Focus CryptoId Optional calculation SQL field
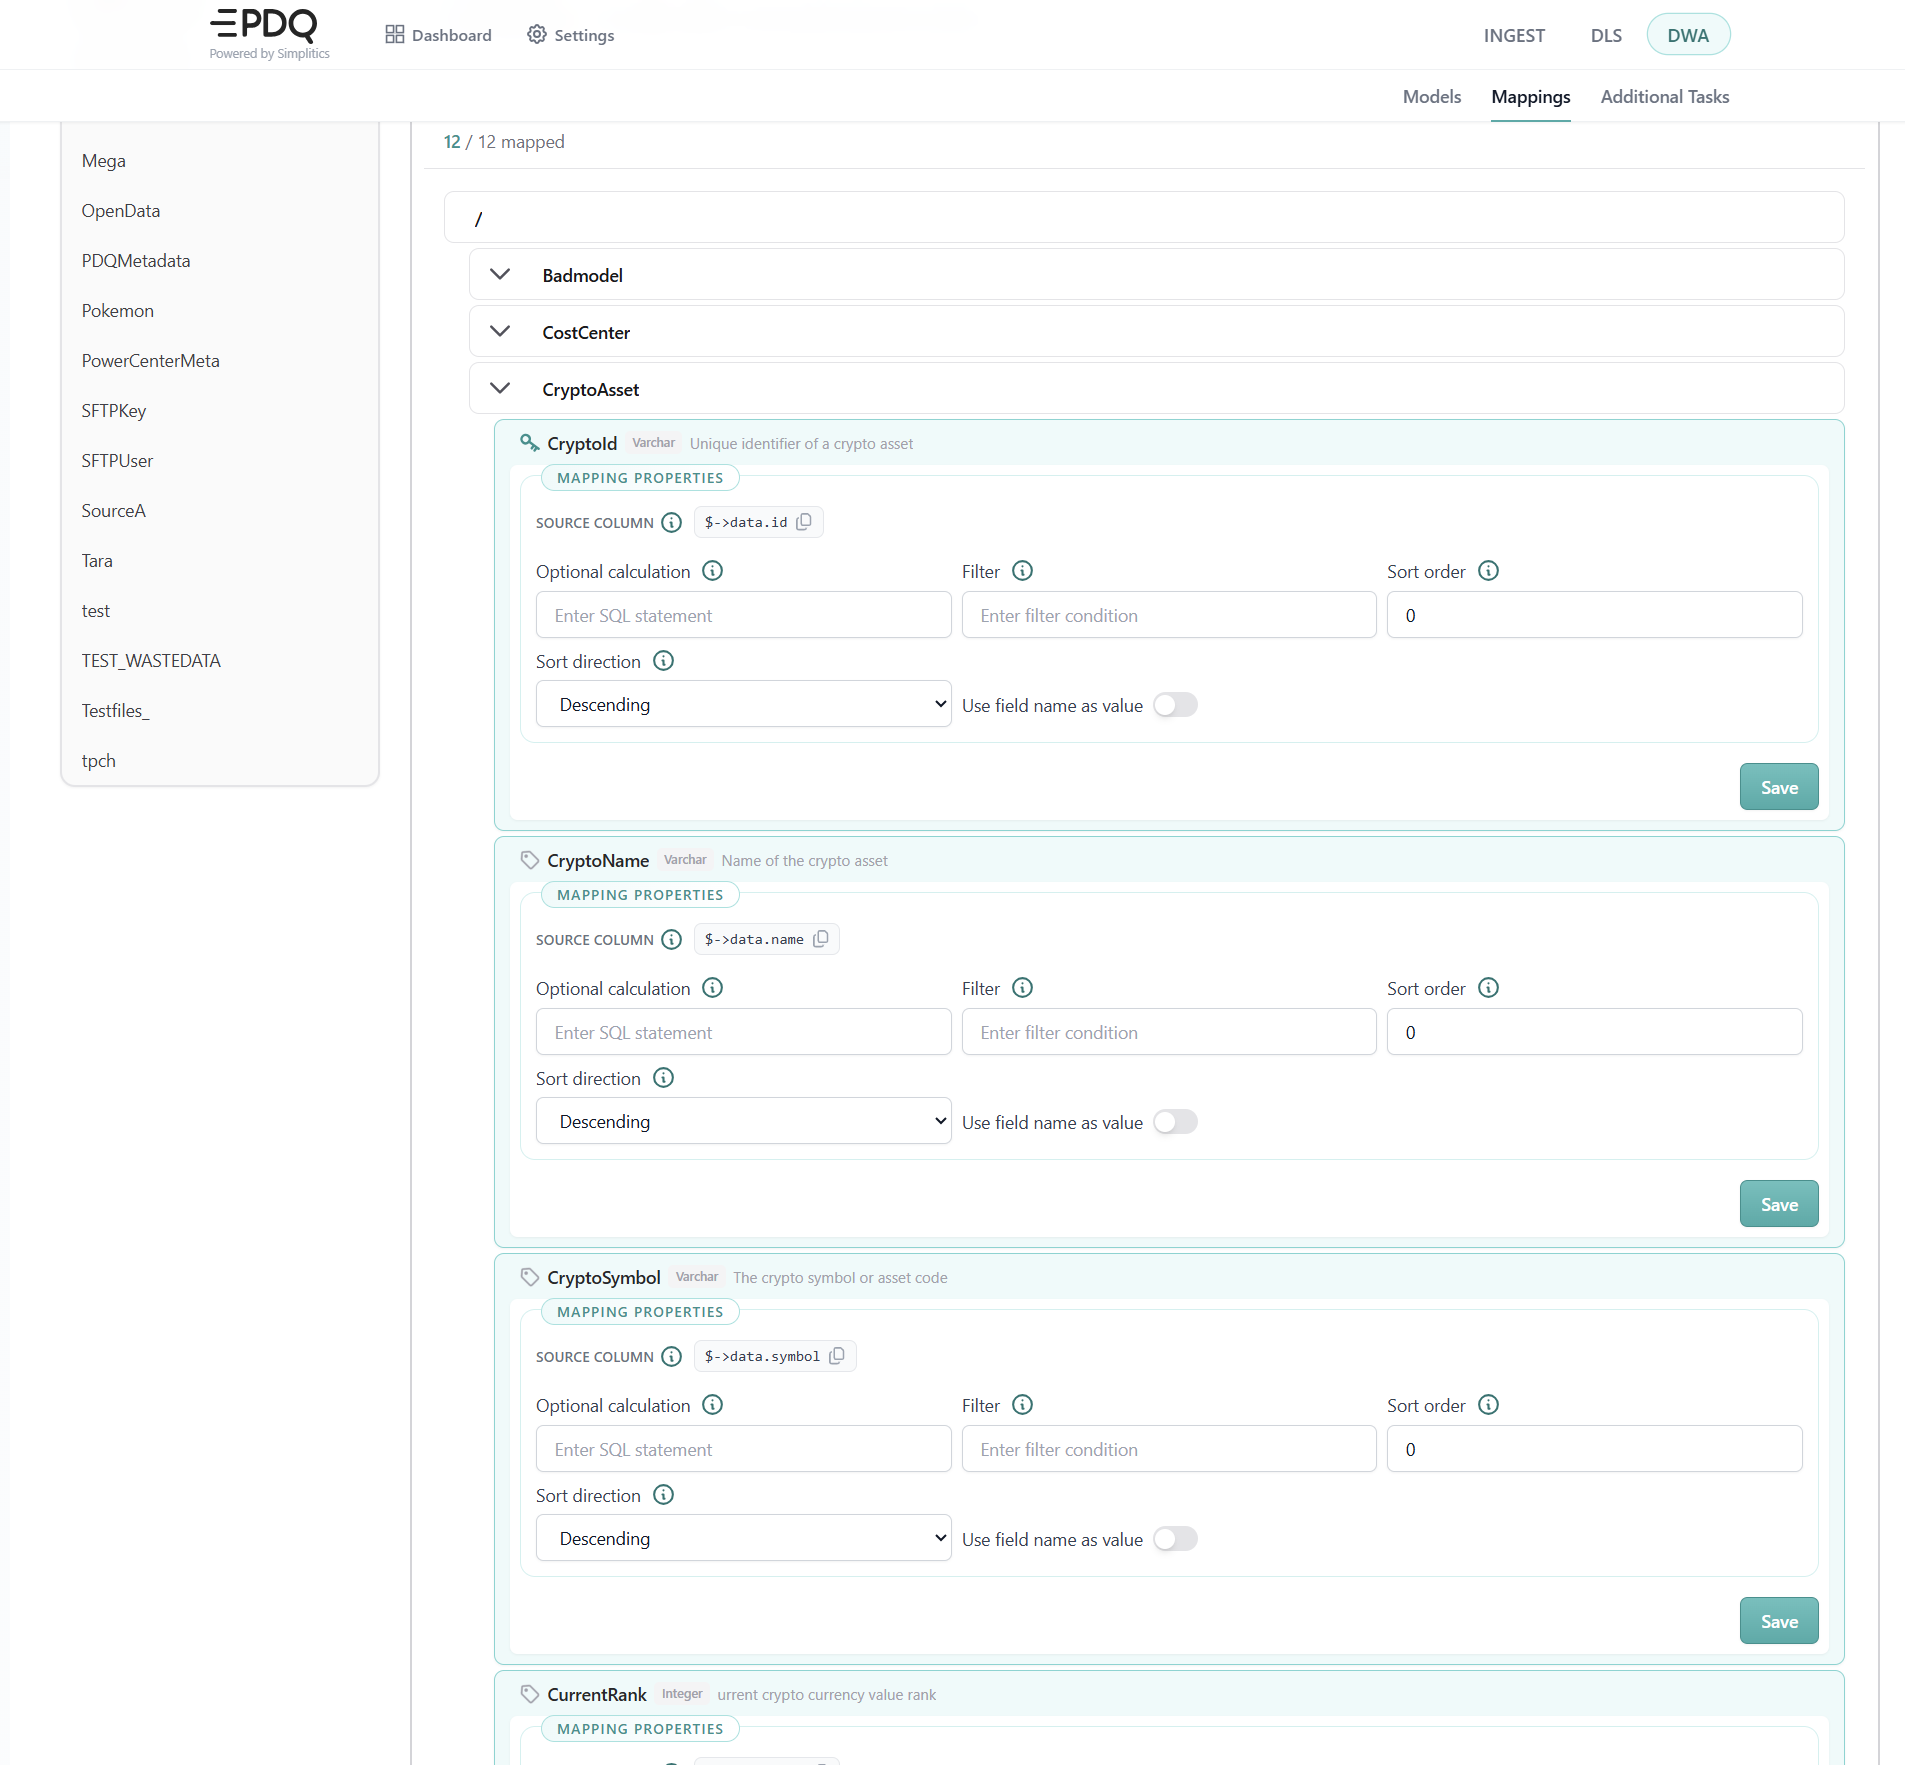Viewport: 1905px width, 1765px height. point(743,615)
